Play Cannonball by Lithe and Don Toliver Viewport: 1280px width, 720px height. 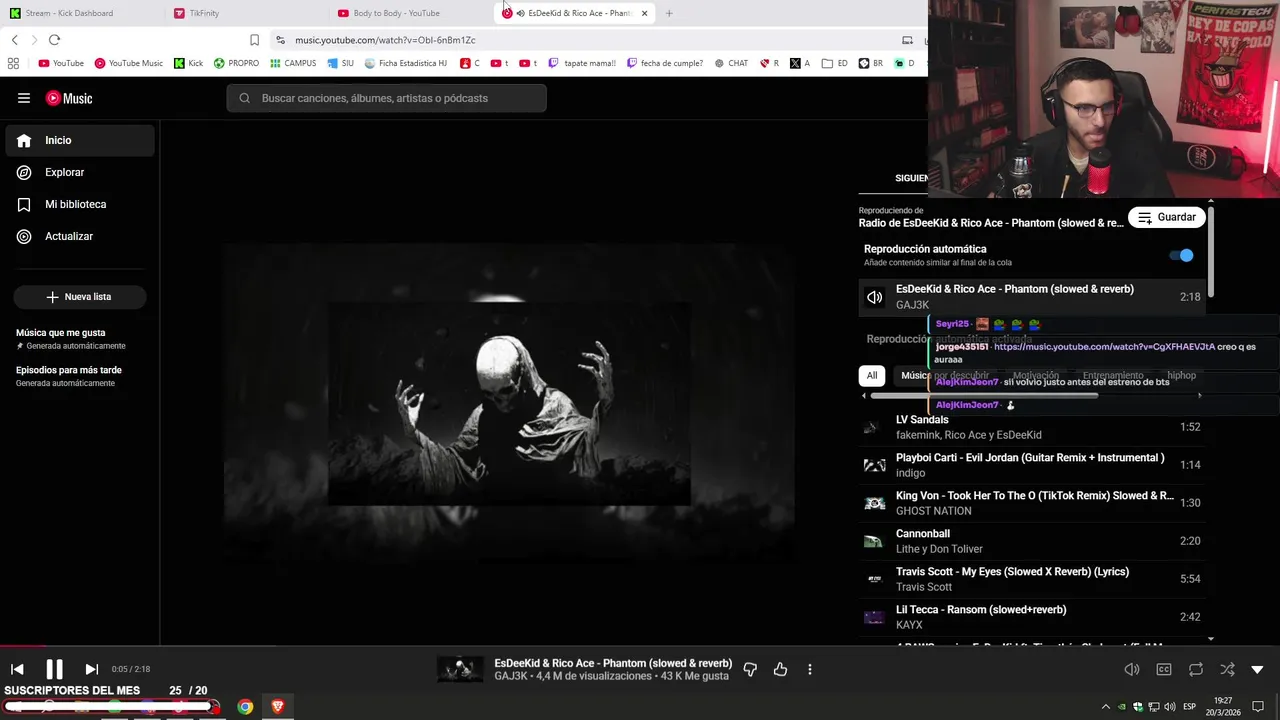click(1032, 541)
